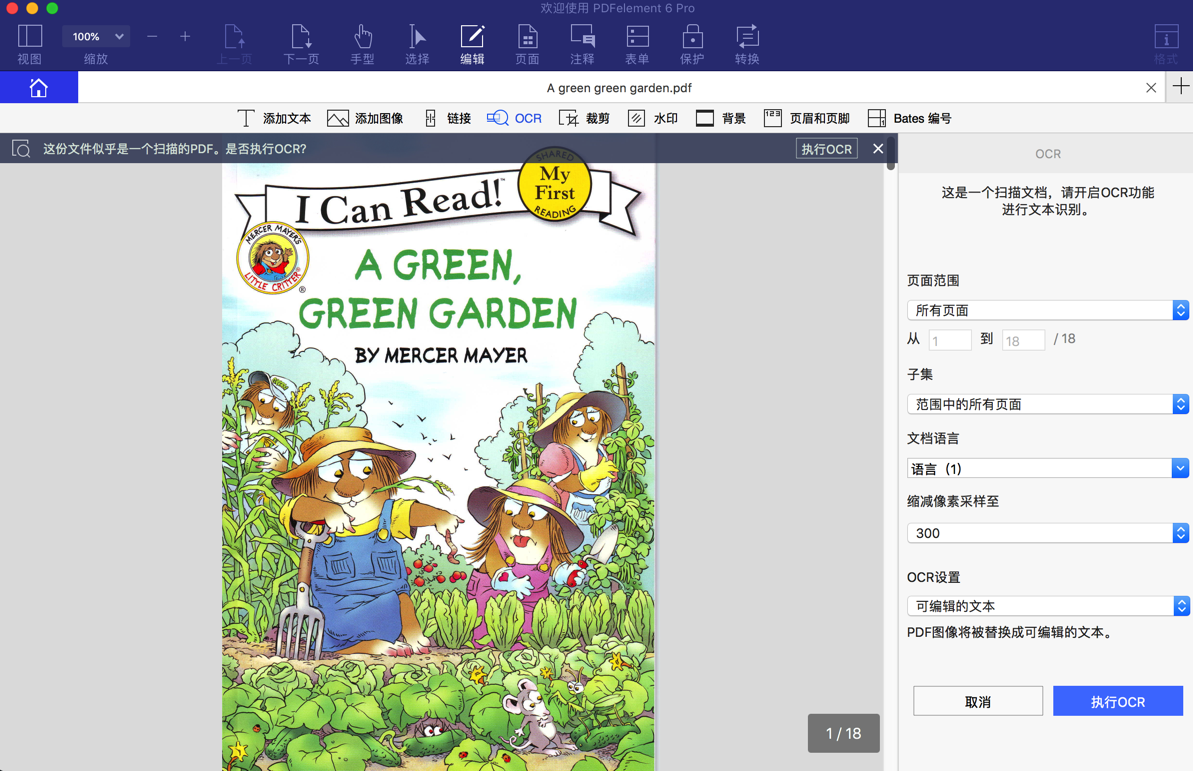Viewport: 1193px width, 771px height.
Task: Choose the 裁剪 crop tool
Action: [584, 118]
